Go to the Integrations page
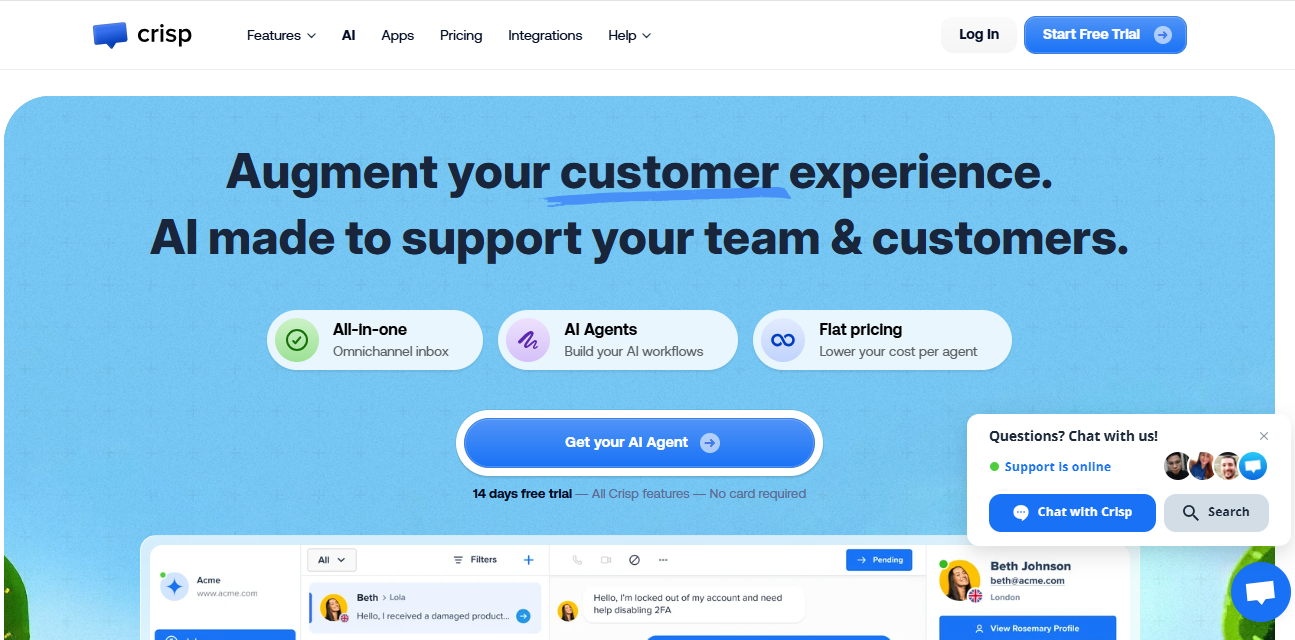Image resolution: width=1295 pixels, height=640 pixels. point(545,35)
